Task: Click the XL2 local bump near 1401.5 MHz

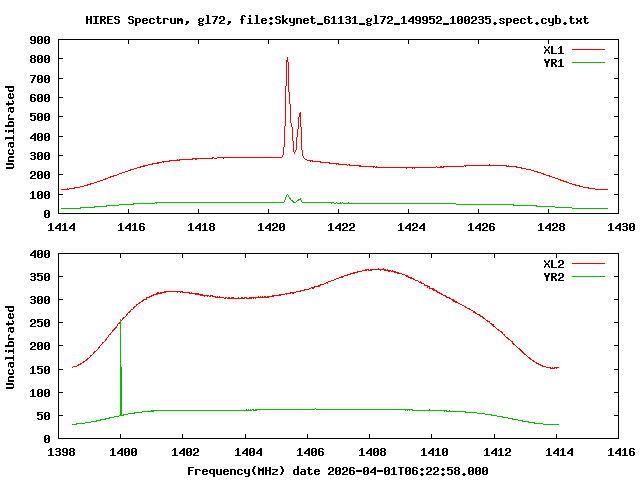Action: tap(171, 291)
